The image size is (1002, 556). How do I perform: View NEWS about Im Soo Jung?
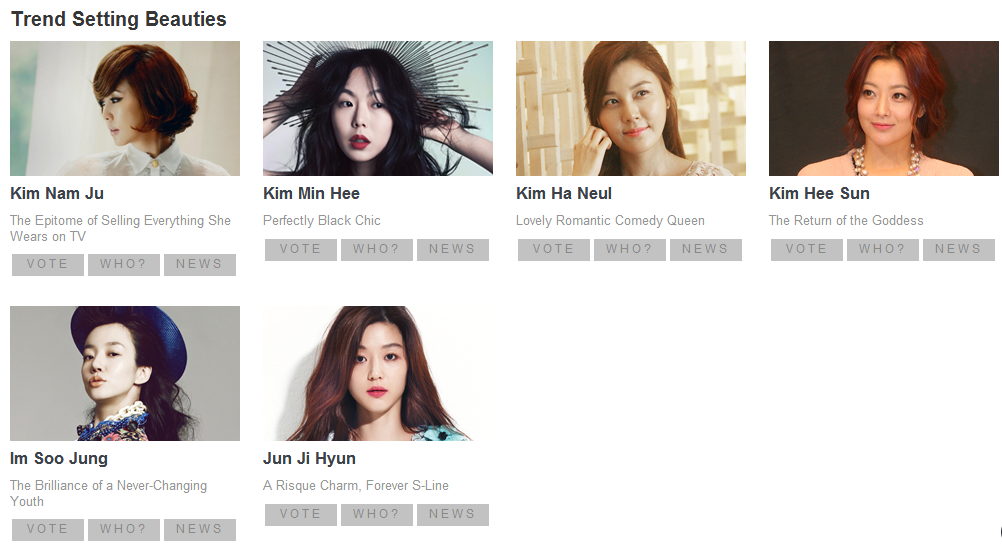point(200,530)
